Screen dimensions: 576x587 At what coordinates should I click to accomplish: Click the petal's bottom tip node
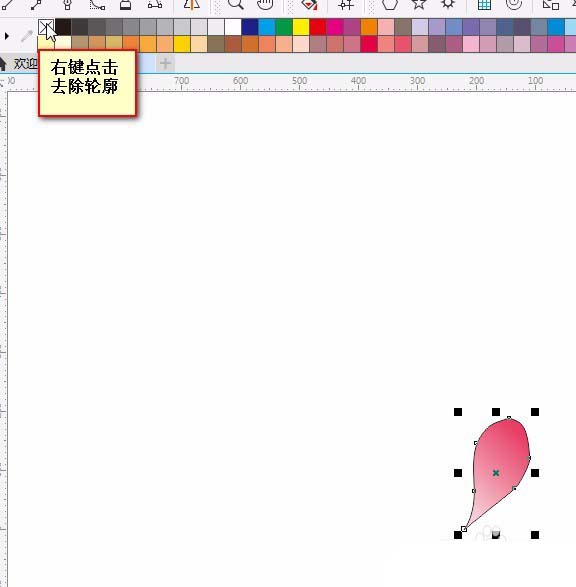464,529
